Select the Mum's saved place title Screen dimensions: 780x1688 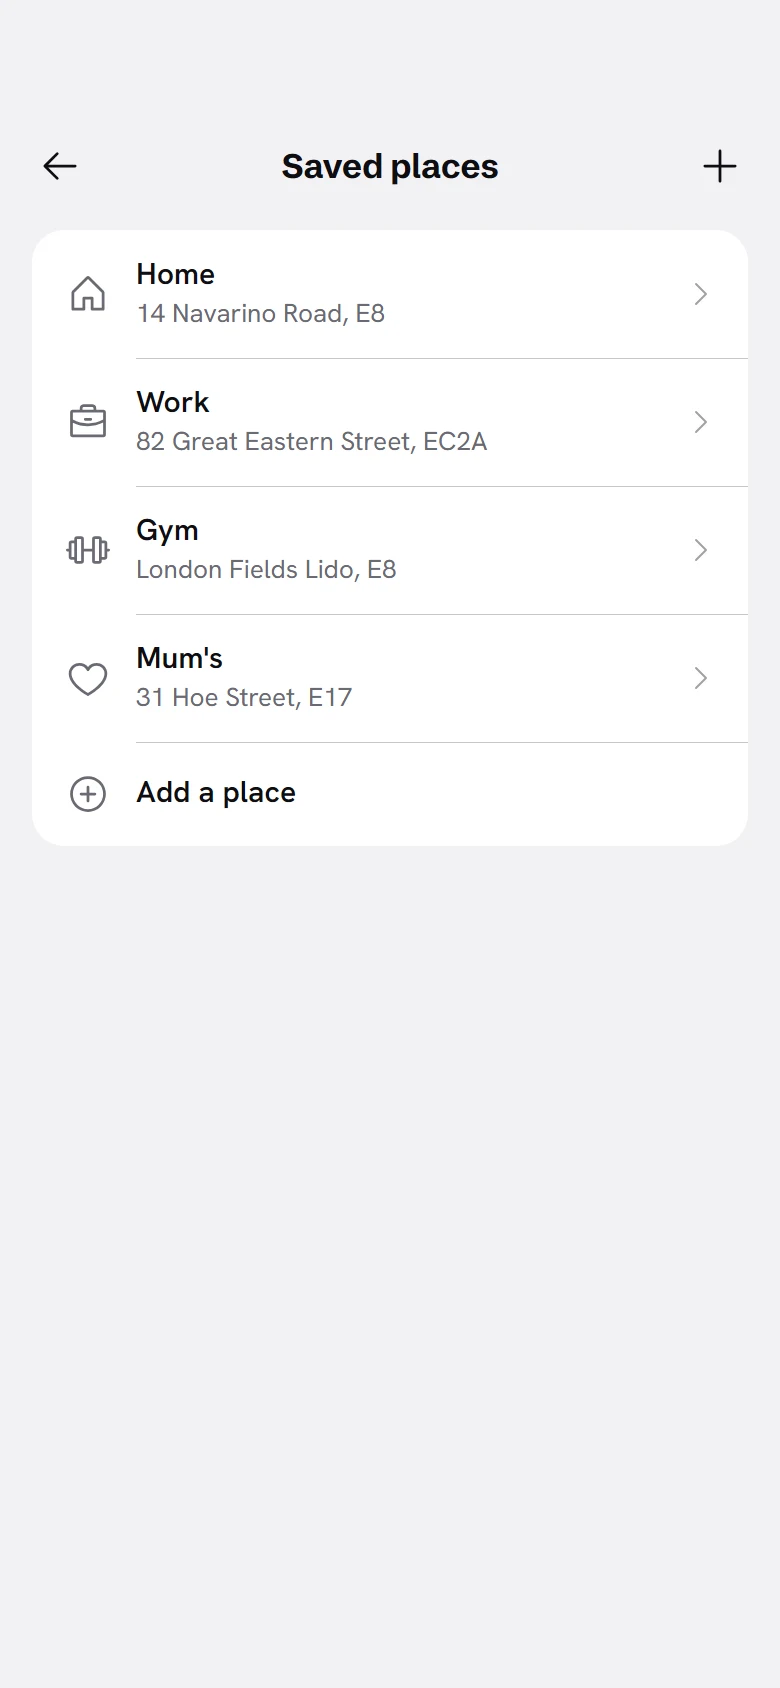point(180,658)
